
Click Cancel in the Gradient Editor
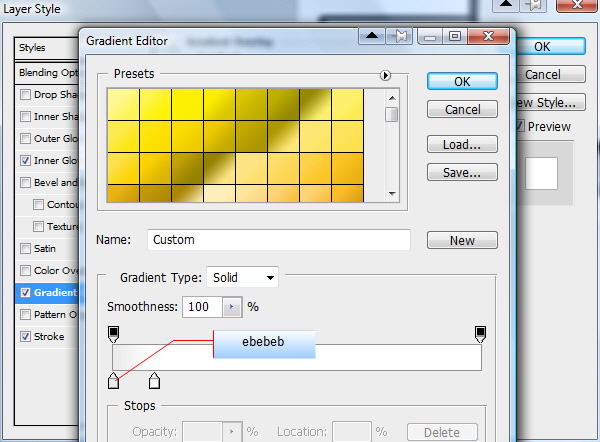(x=462, y=109)
